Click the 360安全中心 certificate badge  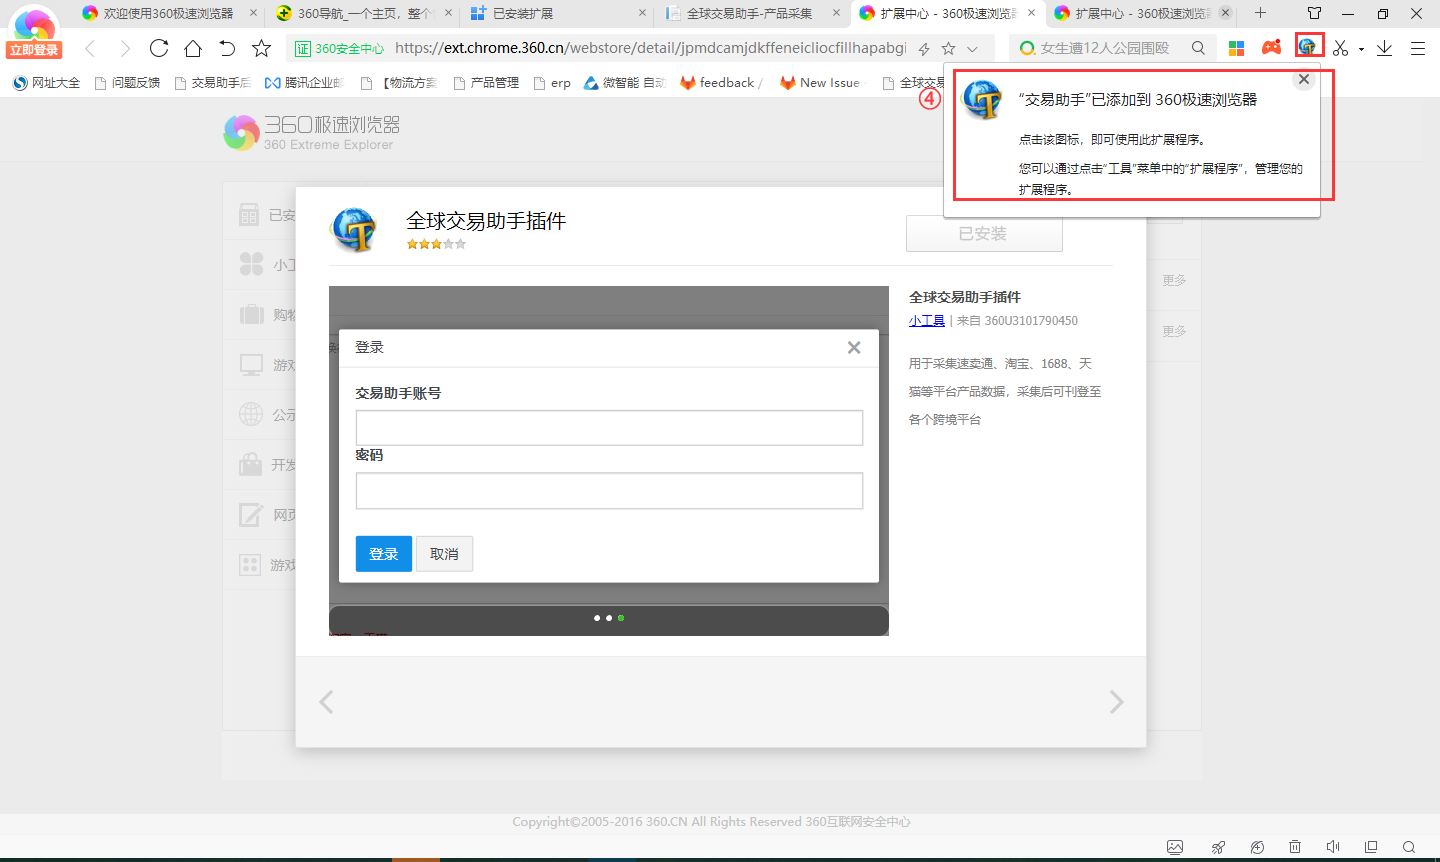pos(339,48)
